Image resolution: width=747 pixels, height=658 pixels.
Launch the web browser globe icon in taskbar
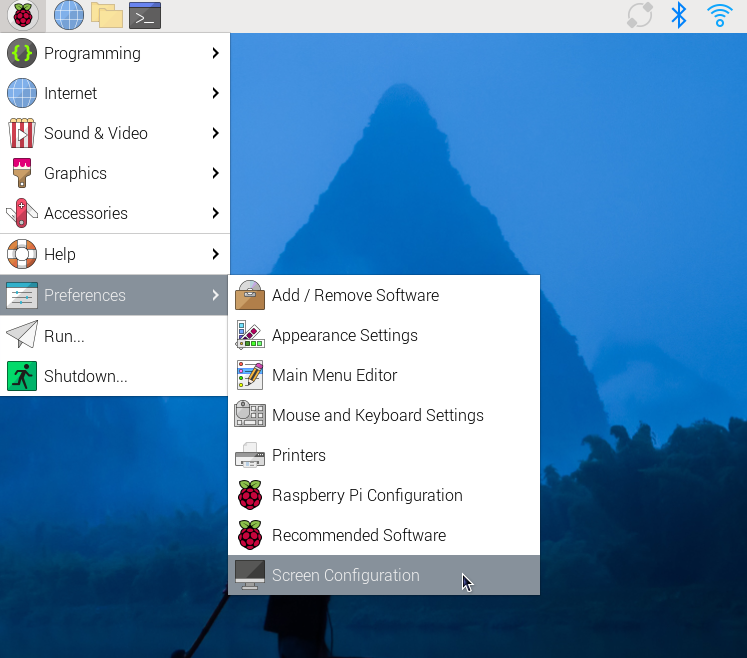[x=69, y=16]
